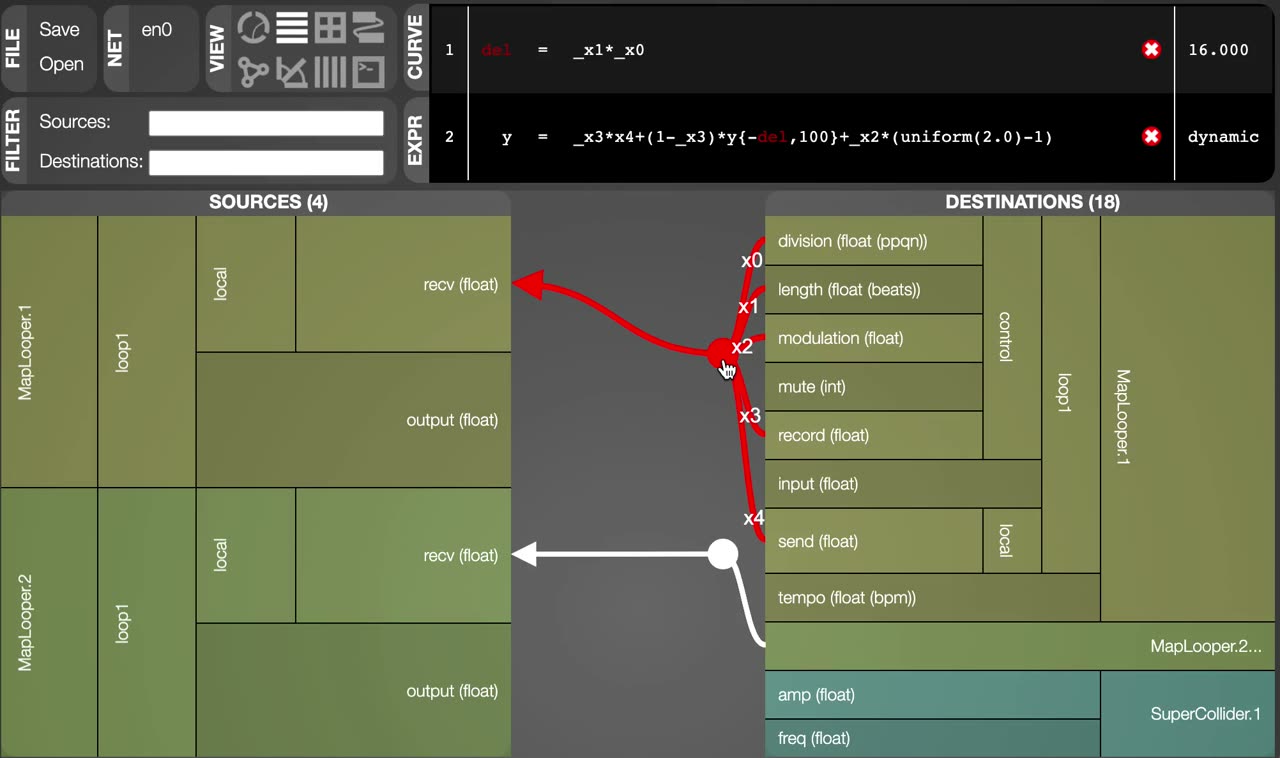Select the division (float (ppqn)) destination
Viewport: 1280px width, 758px height.
tap(874, 241)
